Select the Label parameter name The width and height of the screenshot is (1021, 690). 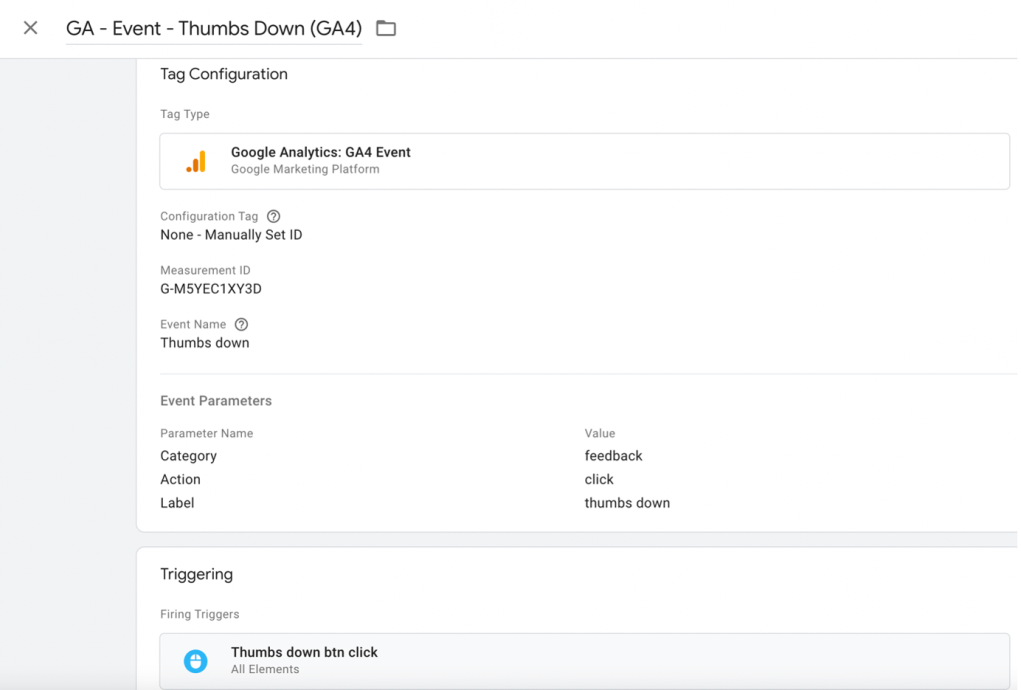[x=177, y=503]
